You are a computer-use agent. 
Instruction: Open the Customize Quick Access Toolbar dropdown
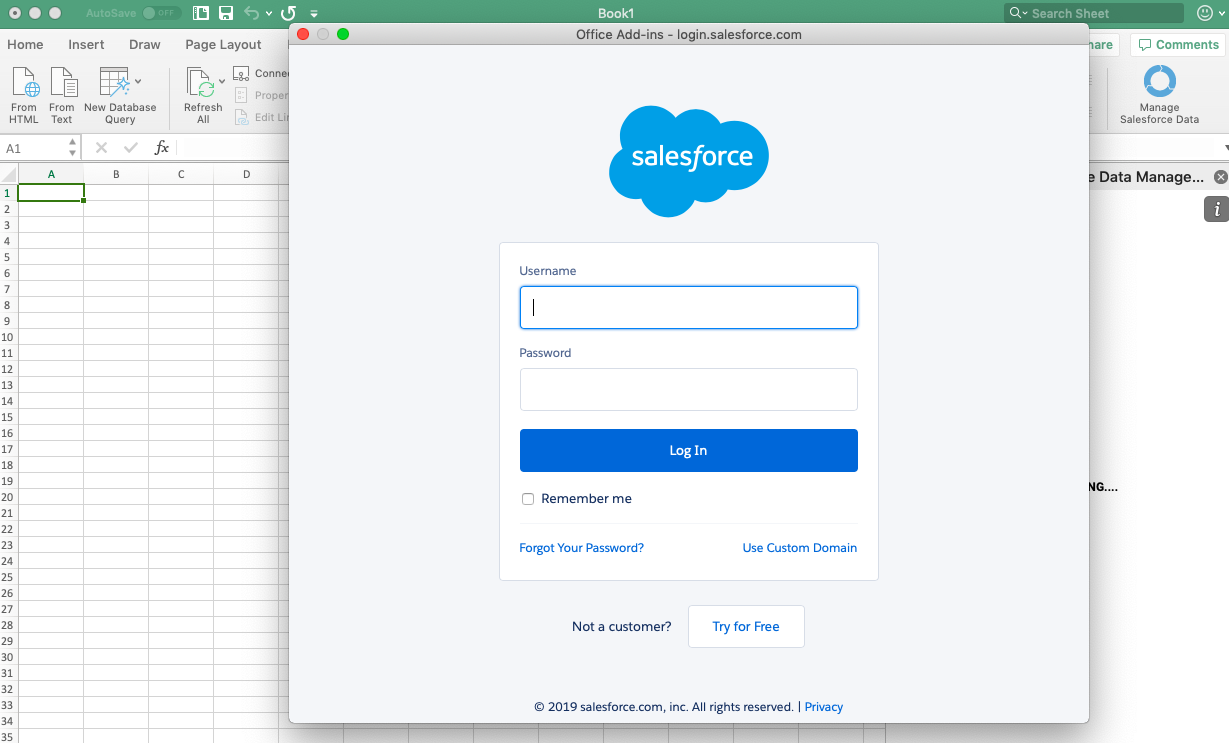point(314,14)
